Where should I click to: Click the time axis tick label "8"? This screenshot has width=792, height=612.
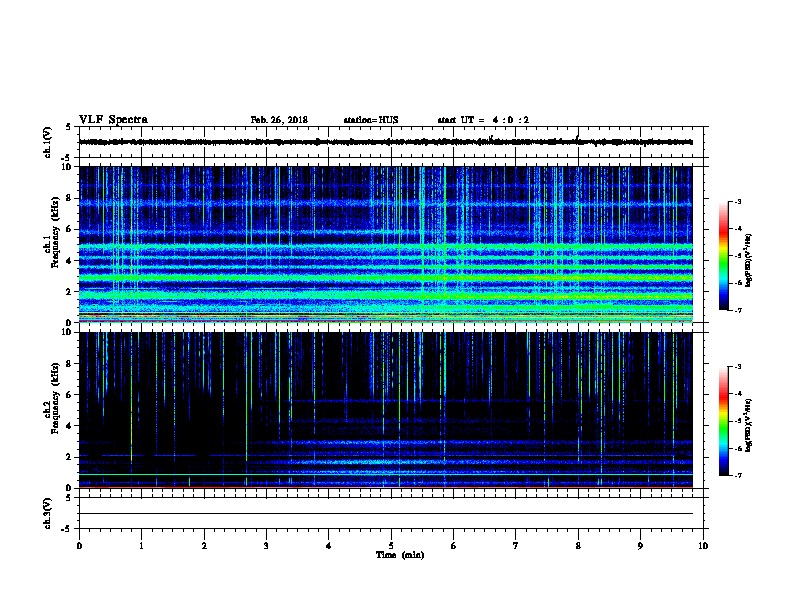pyautogui.click(x=578, y=546)
